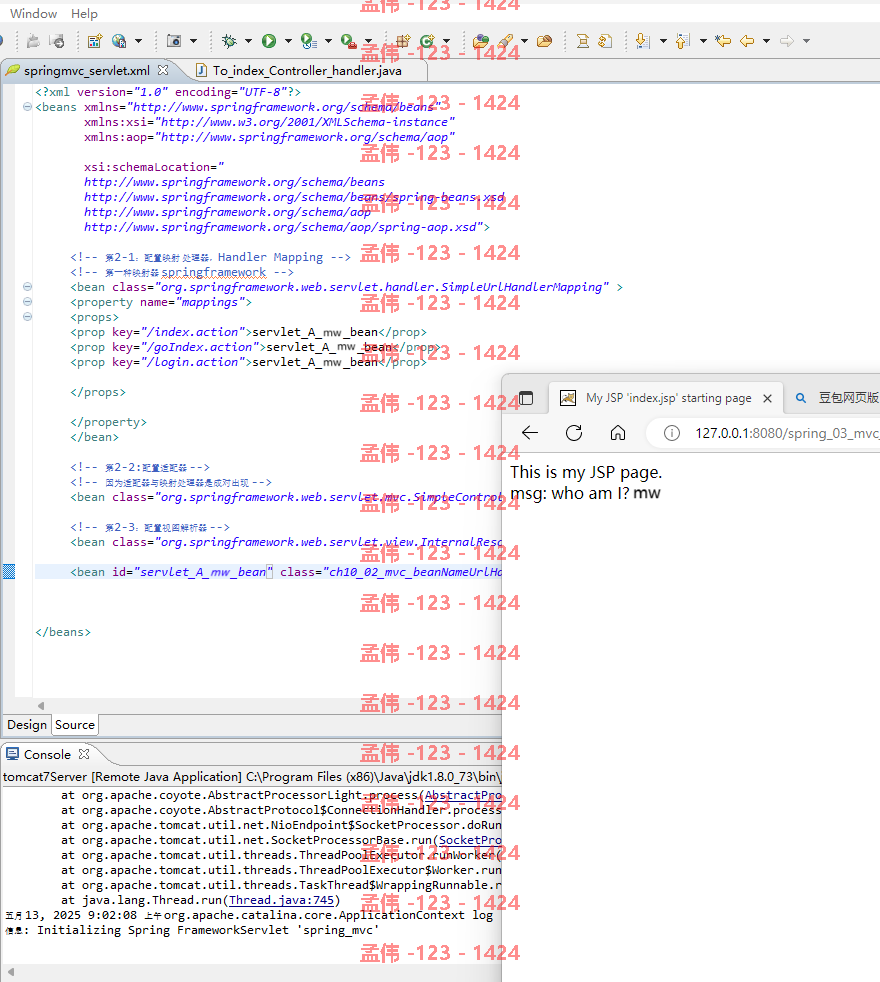Image resolution: width=880 pixels, height=982 pixels.
Task: Click the browser back arrow button
Action: (530, 433)
